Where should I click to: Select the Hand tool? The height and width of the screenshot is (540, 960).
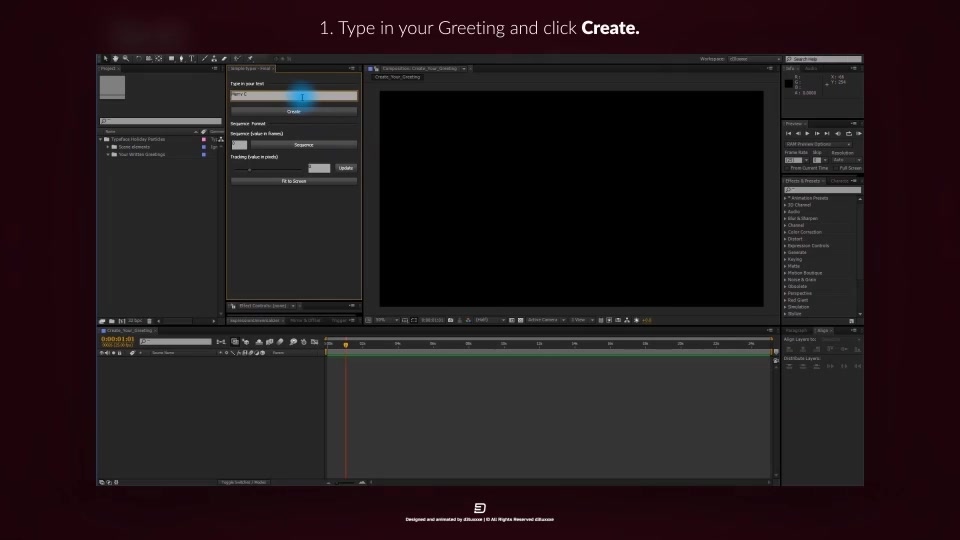click(x=115, y=59)
